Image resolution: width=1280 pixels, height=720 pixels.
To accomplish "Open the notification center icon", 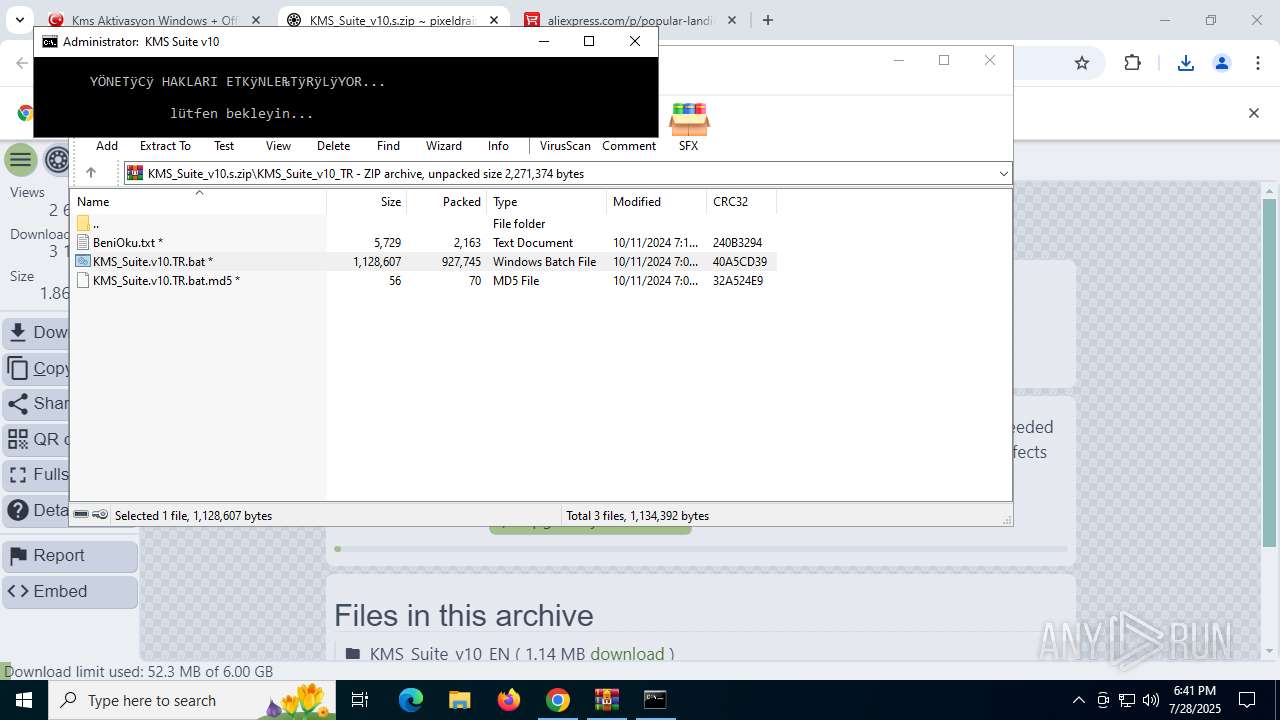I will pyautogui.click(x=1247, y=700).
